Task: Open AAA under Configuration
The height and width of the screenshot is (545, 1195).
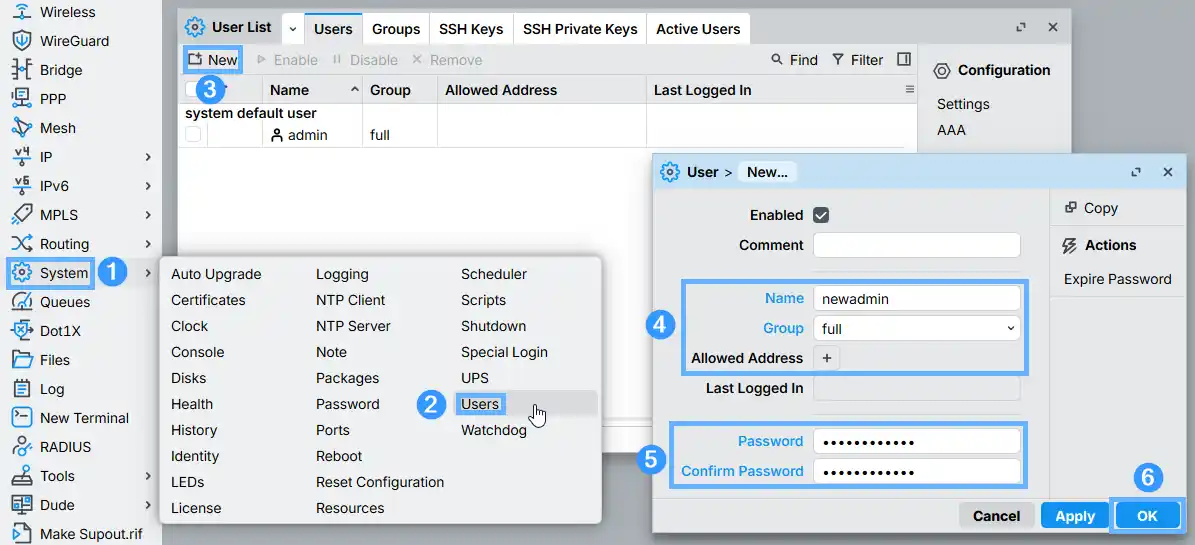Action: click(951, 130)
